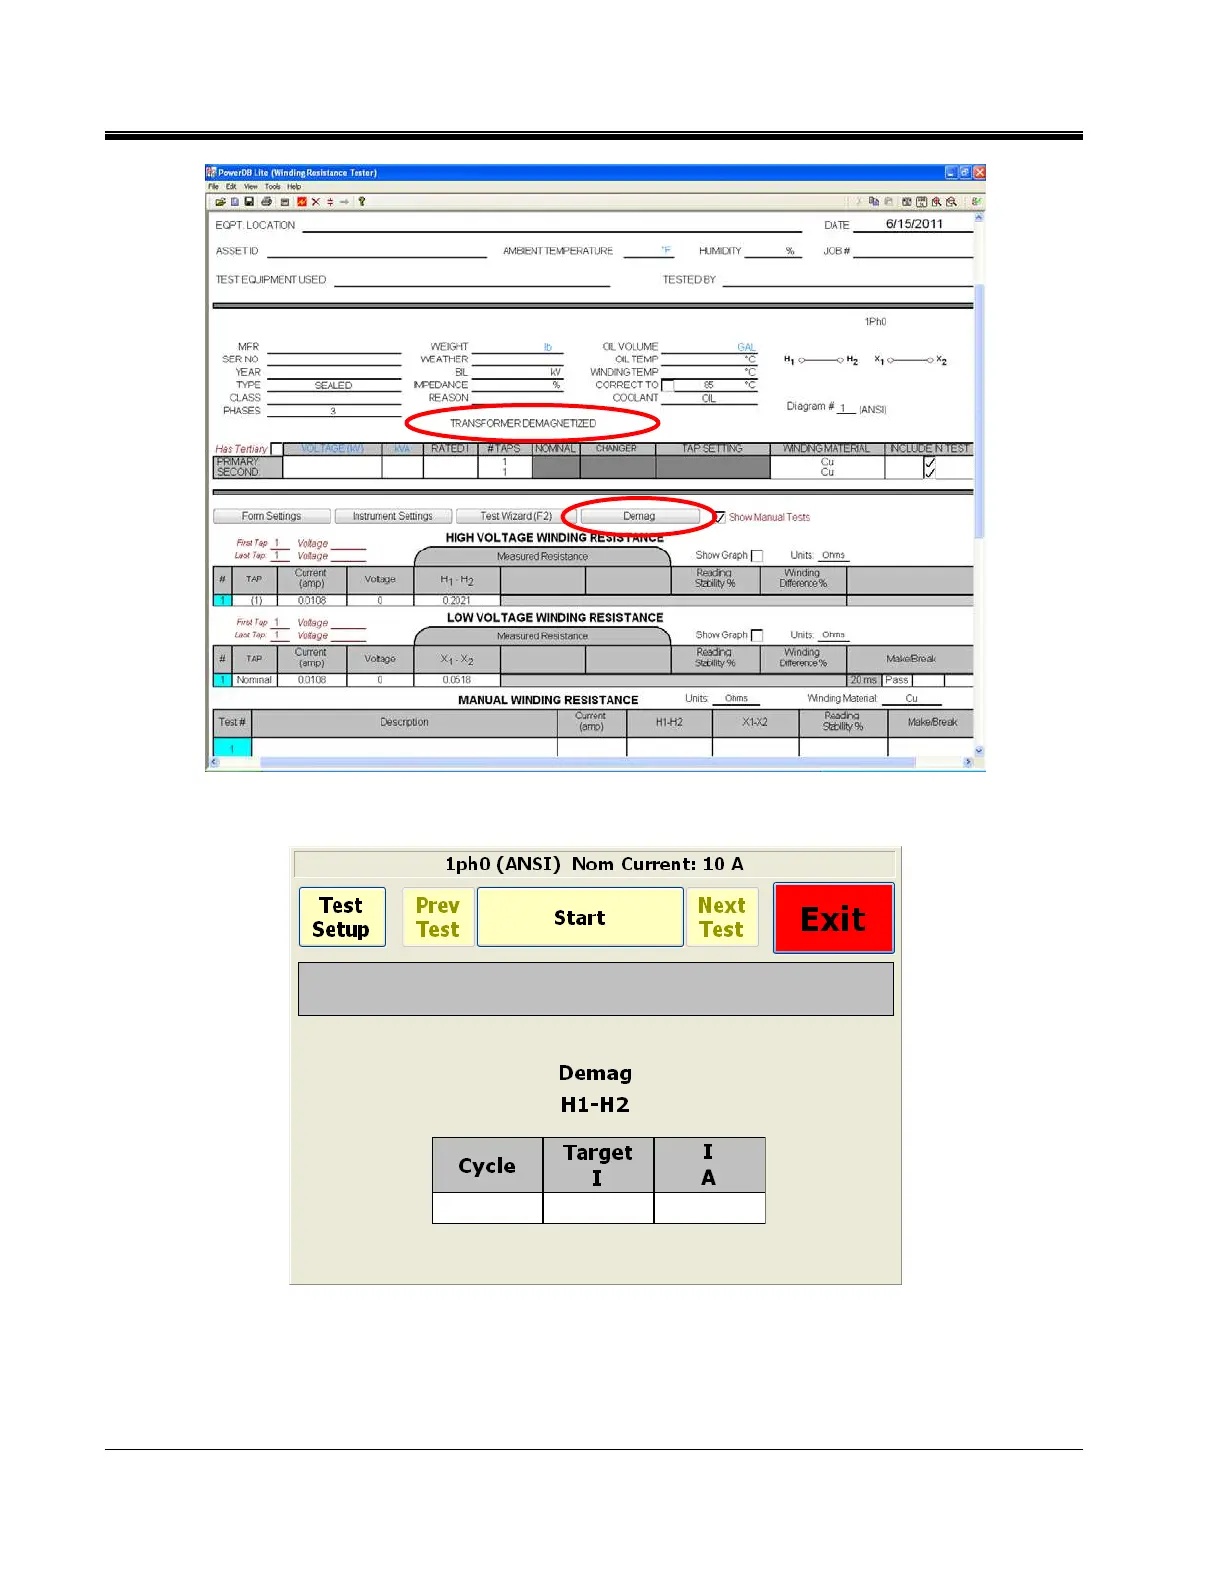Click the TESTED BY input field
The width and height of the screenshot is (1224, 1584).
pyautogui.click(x=847, y=280)
